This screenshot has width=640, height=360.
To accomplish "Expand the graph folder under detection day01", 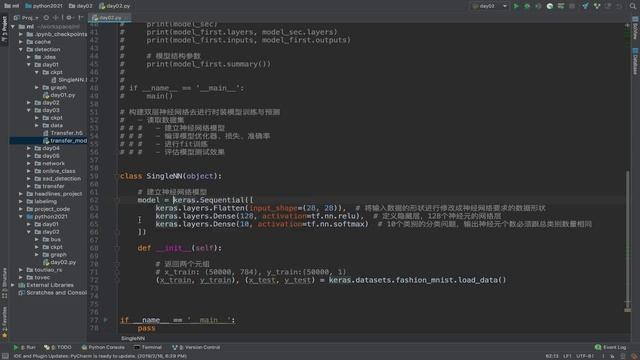I will coord(37,87).
